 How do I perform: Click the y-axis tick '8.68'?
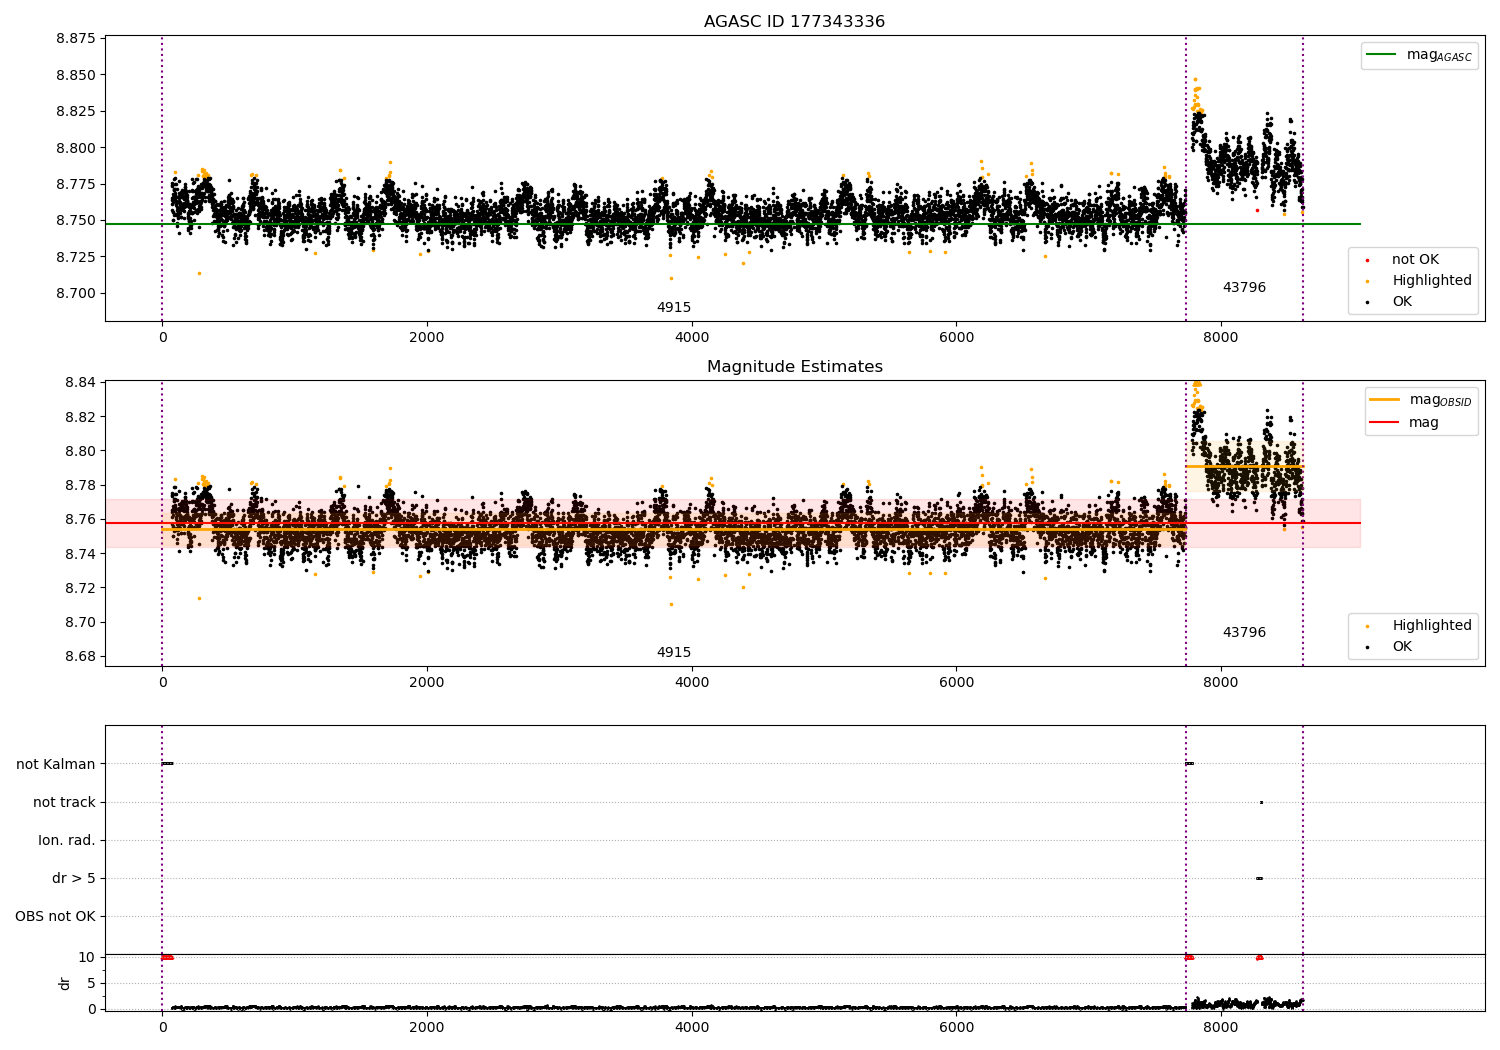80,657
